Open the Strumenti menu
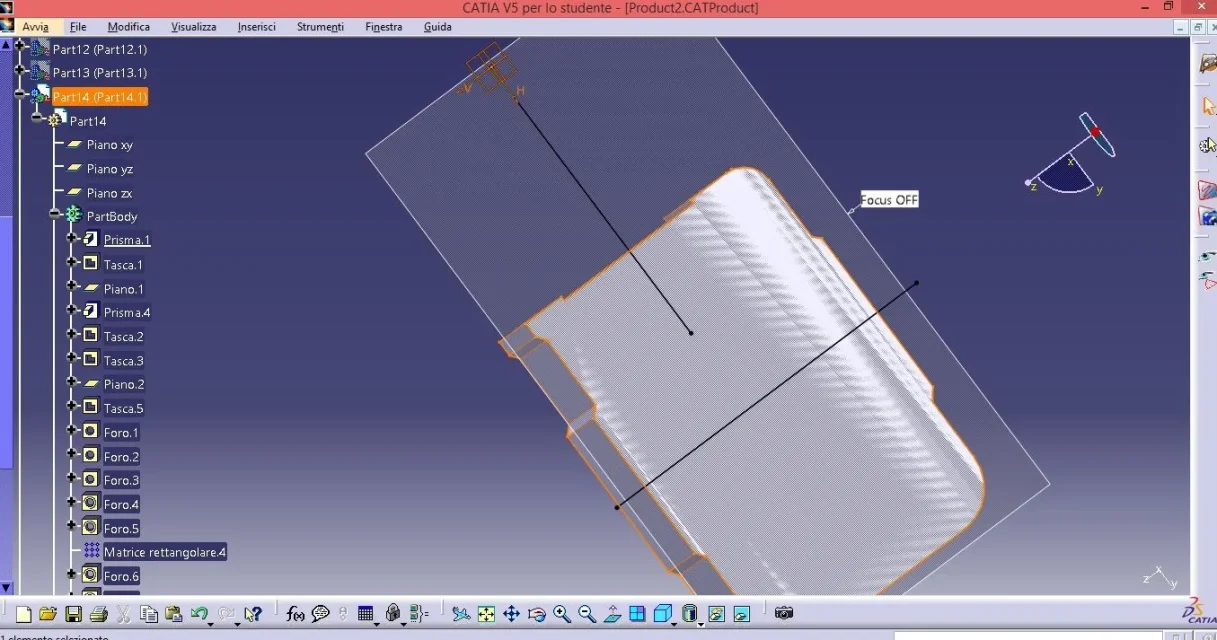 pos(320,27)
